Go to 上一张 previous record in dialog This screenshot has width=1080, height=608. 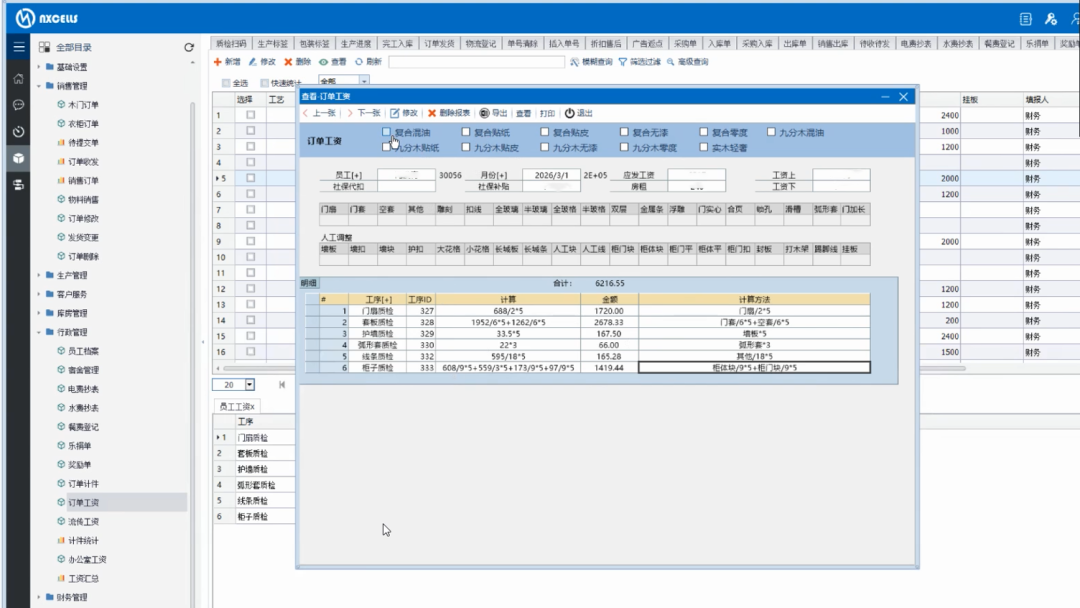tap(319, 113)
